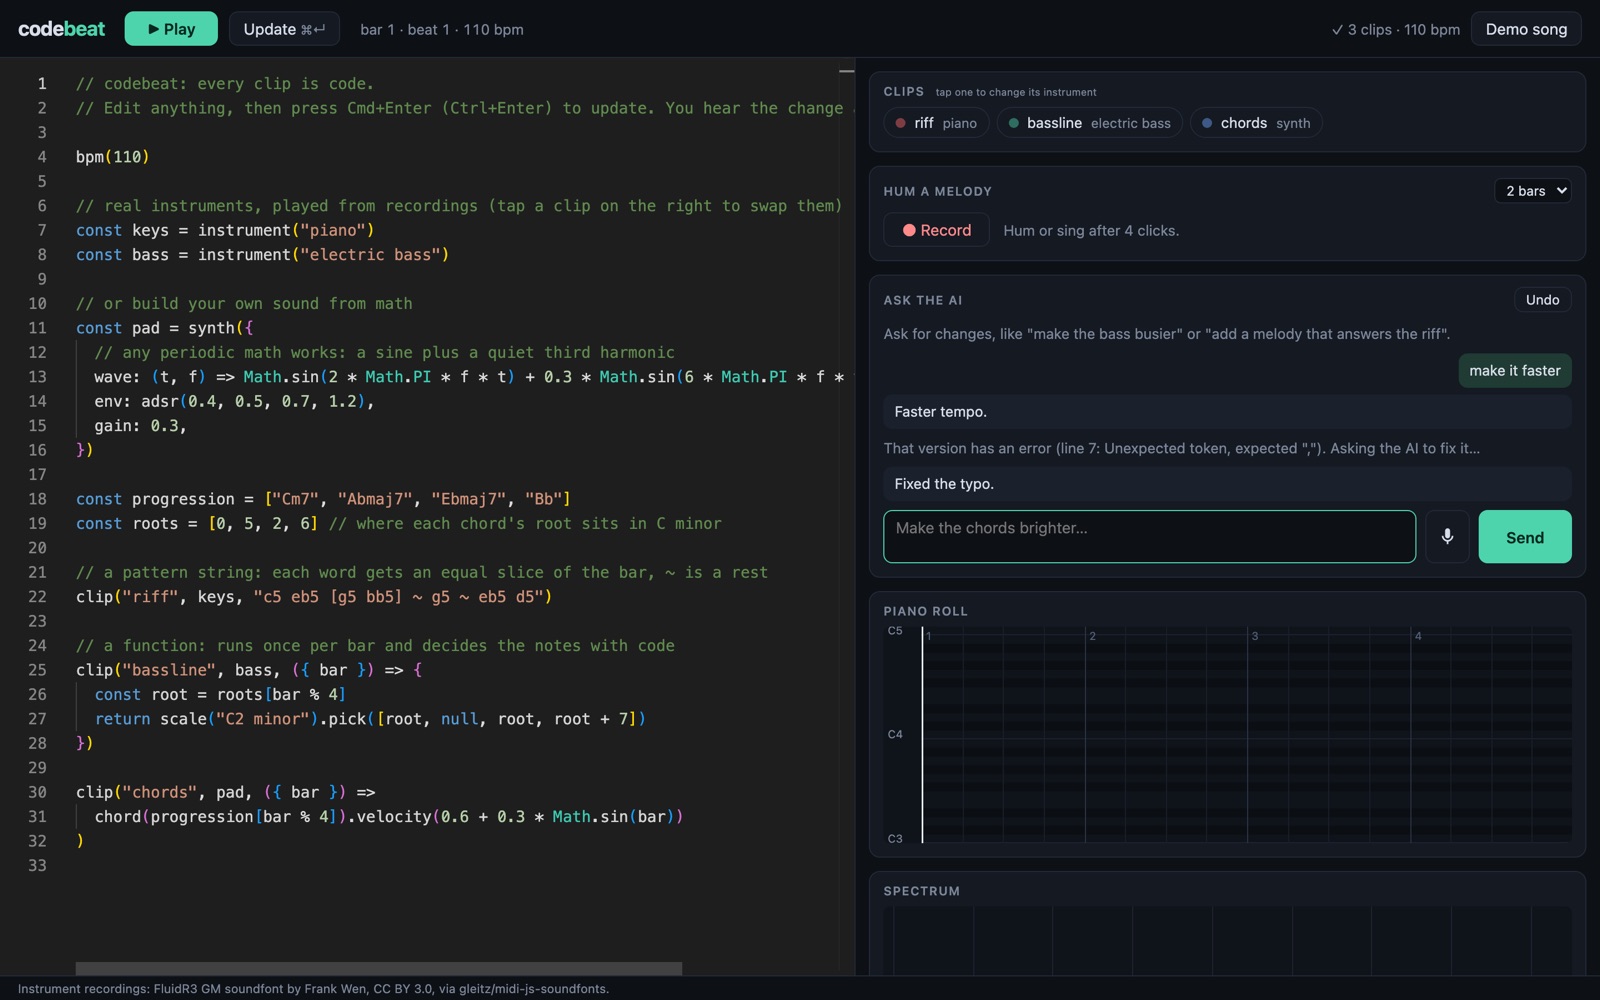Select bar 4 marker in the piano roll

coord(1418,636)
